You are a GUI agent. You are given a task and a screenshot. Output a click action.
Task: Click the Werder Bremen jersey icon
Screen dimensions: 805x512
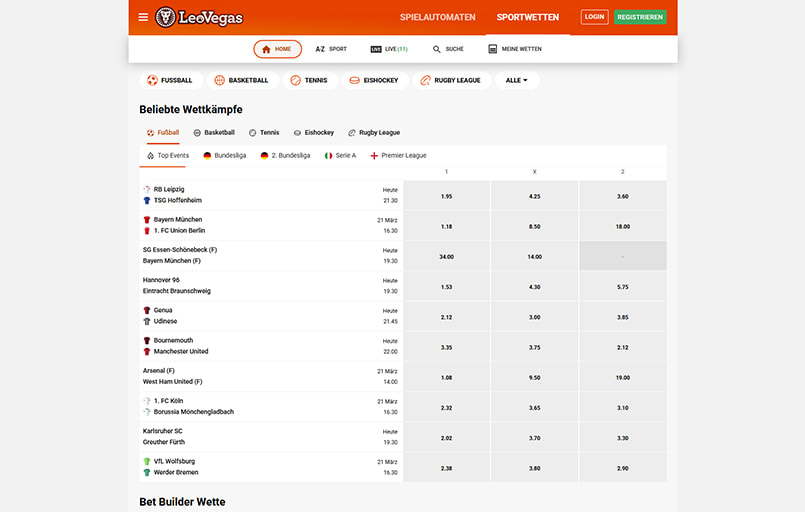pos(147,472)
